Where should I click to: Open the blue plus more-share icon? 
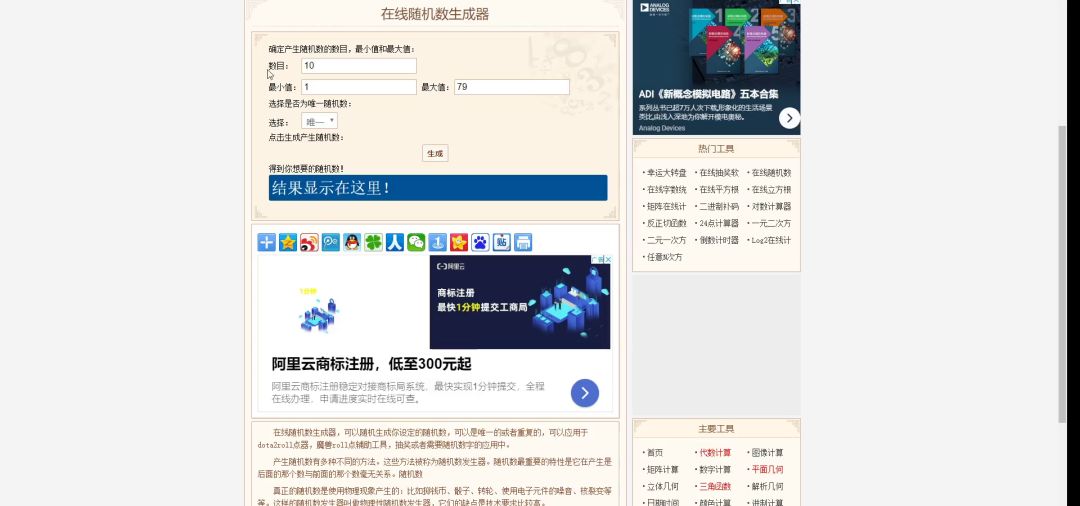[x=266, y=242]
